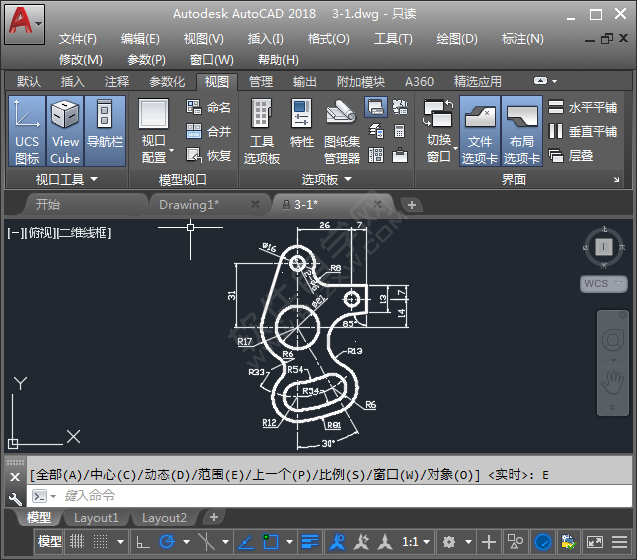Click the layer properties palette icon
The image size is (637, 560).
pos(376,131)
